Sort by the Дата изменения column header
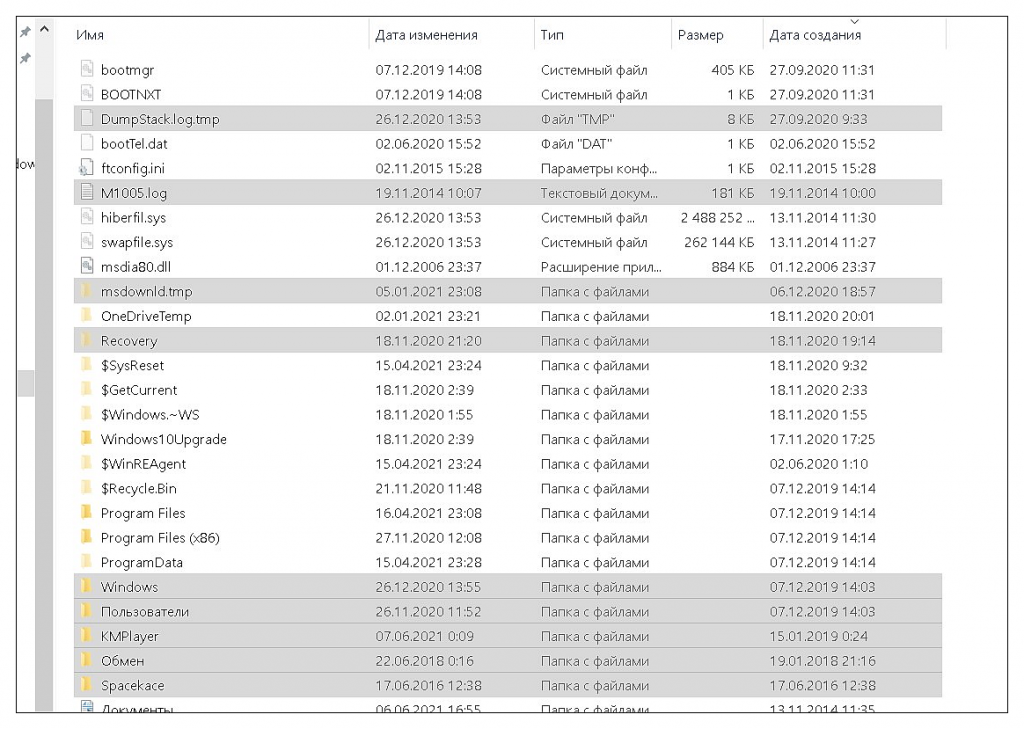 coord(426,35)
